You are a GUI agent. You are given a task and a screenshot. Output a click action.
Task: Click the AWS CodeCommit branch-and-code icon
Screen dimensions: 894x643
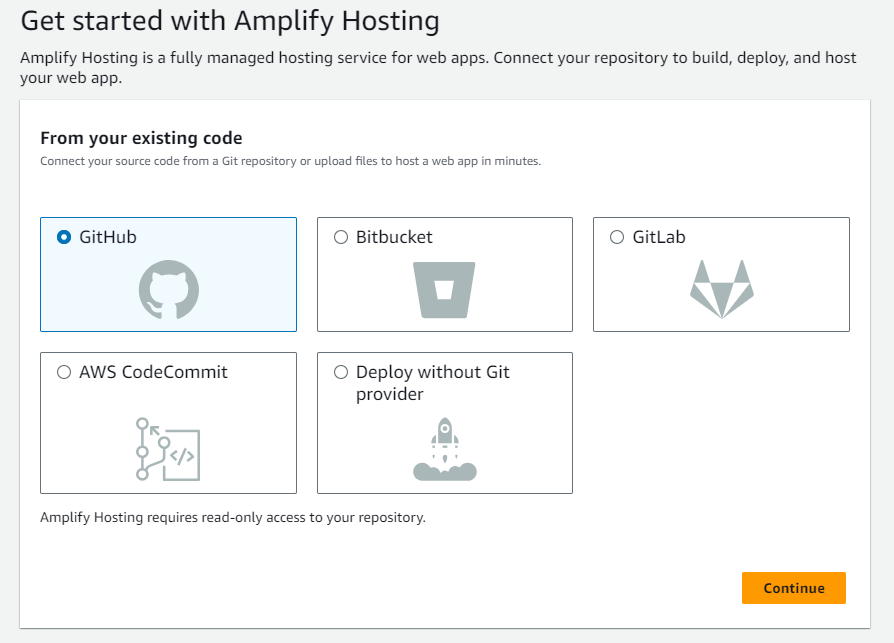(x=168, y=449)
